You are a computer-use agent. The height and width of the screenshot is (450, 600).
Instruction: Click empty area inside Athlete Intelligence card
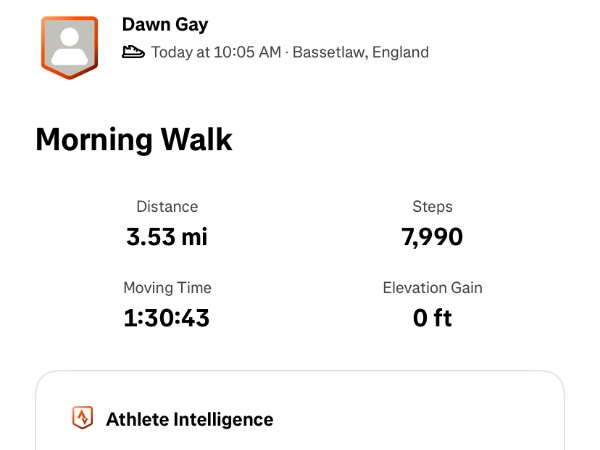pos(420,420)
